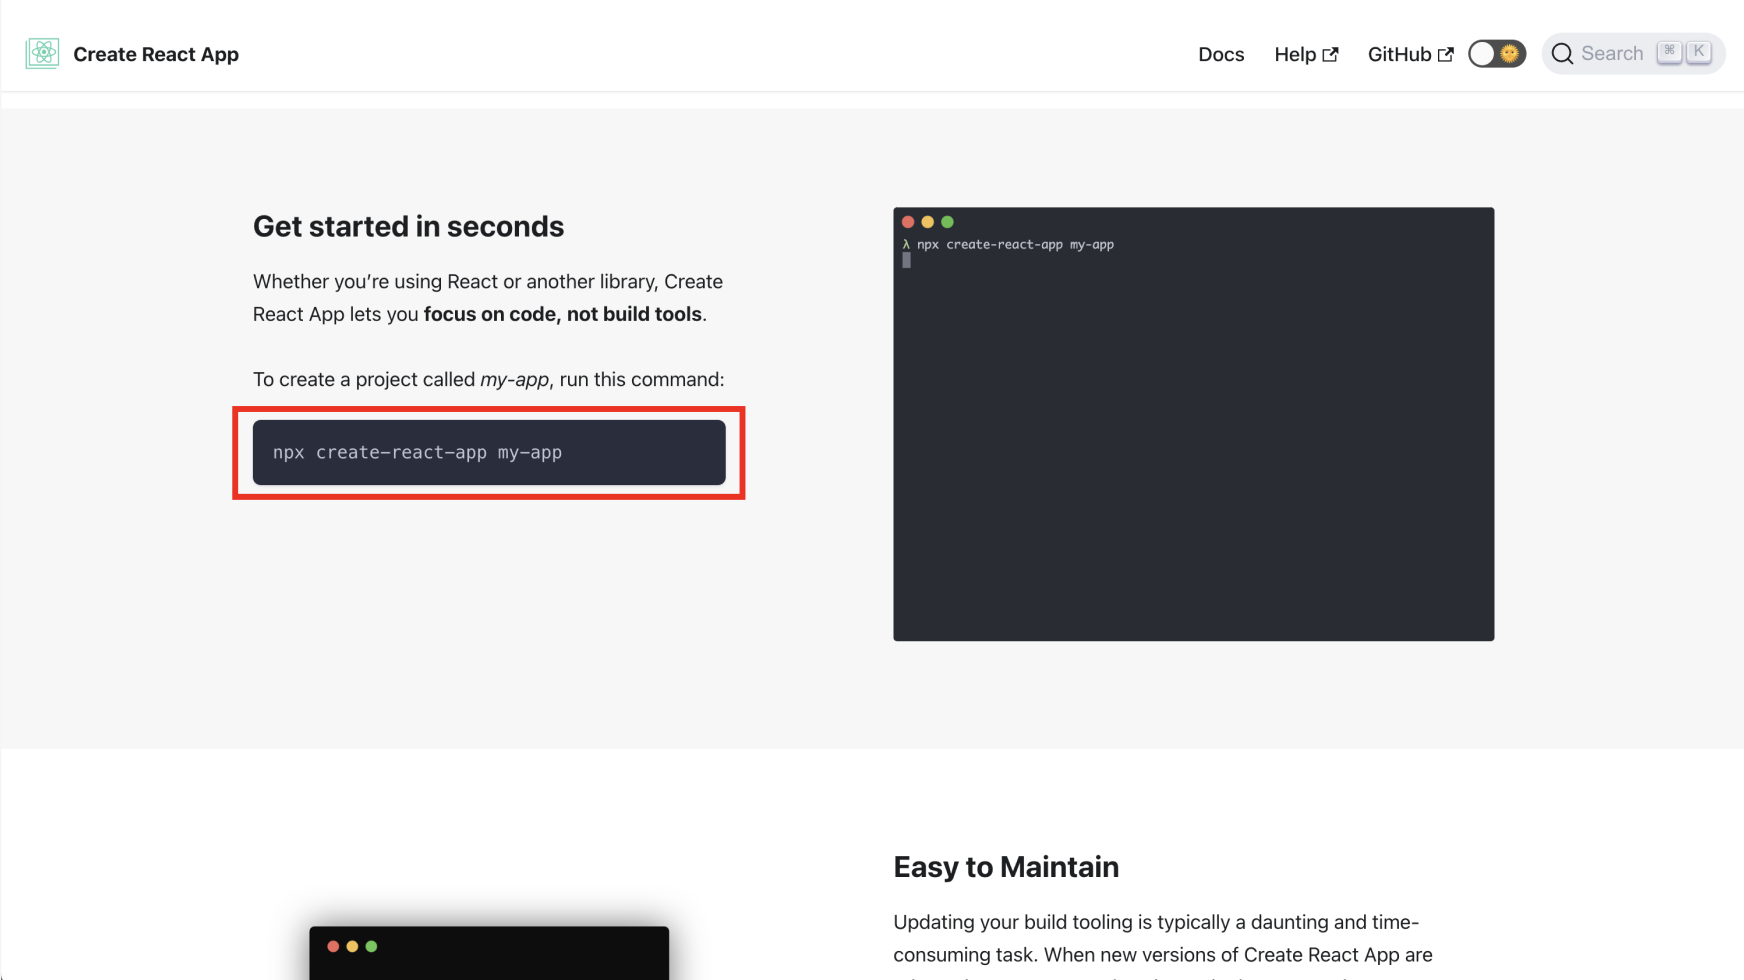Click green dot of bottom terminal window
Viewport: 1744px width, 980px height.
click(x=372, y=946)
